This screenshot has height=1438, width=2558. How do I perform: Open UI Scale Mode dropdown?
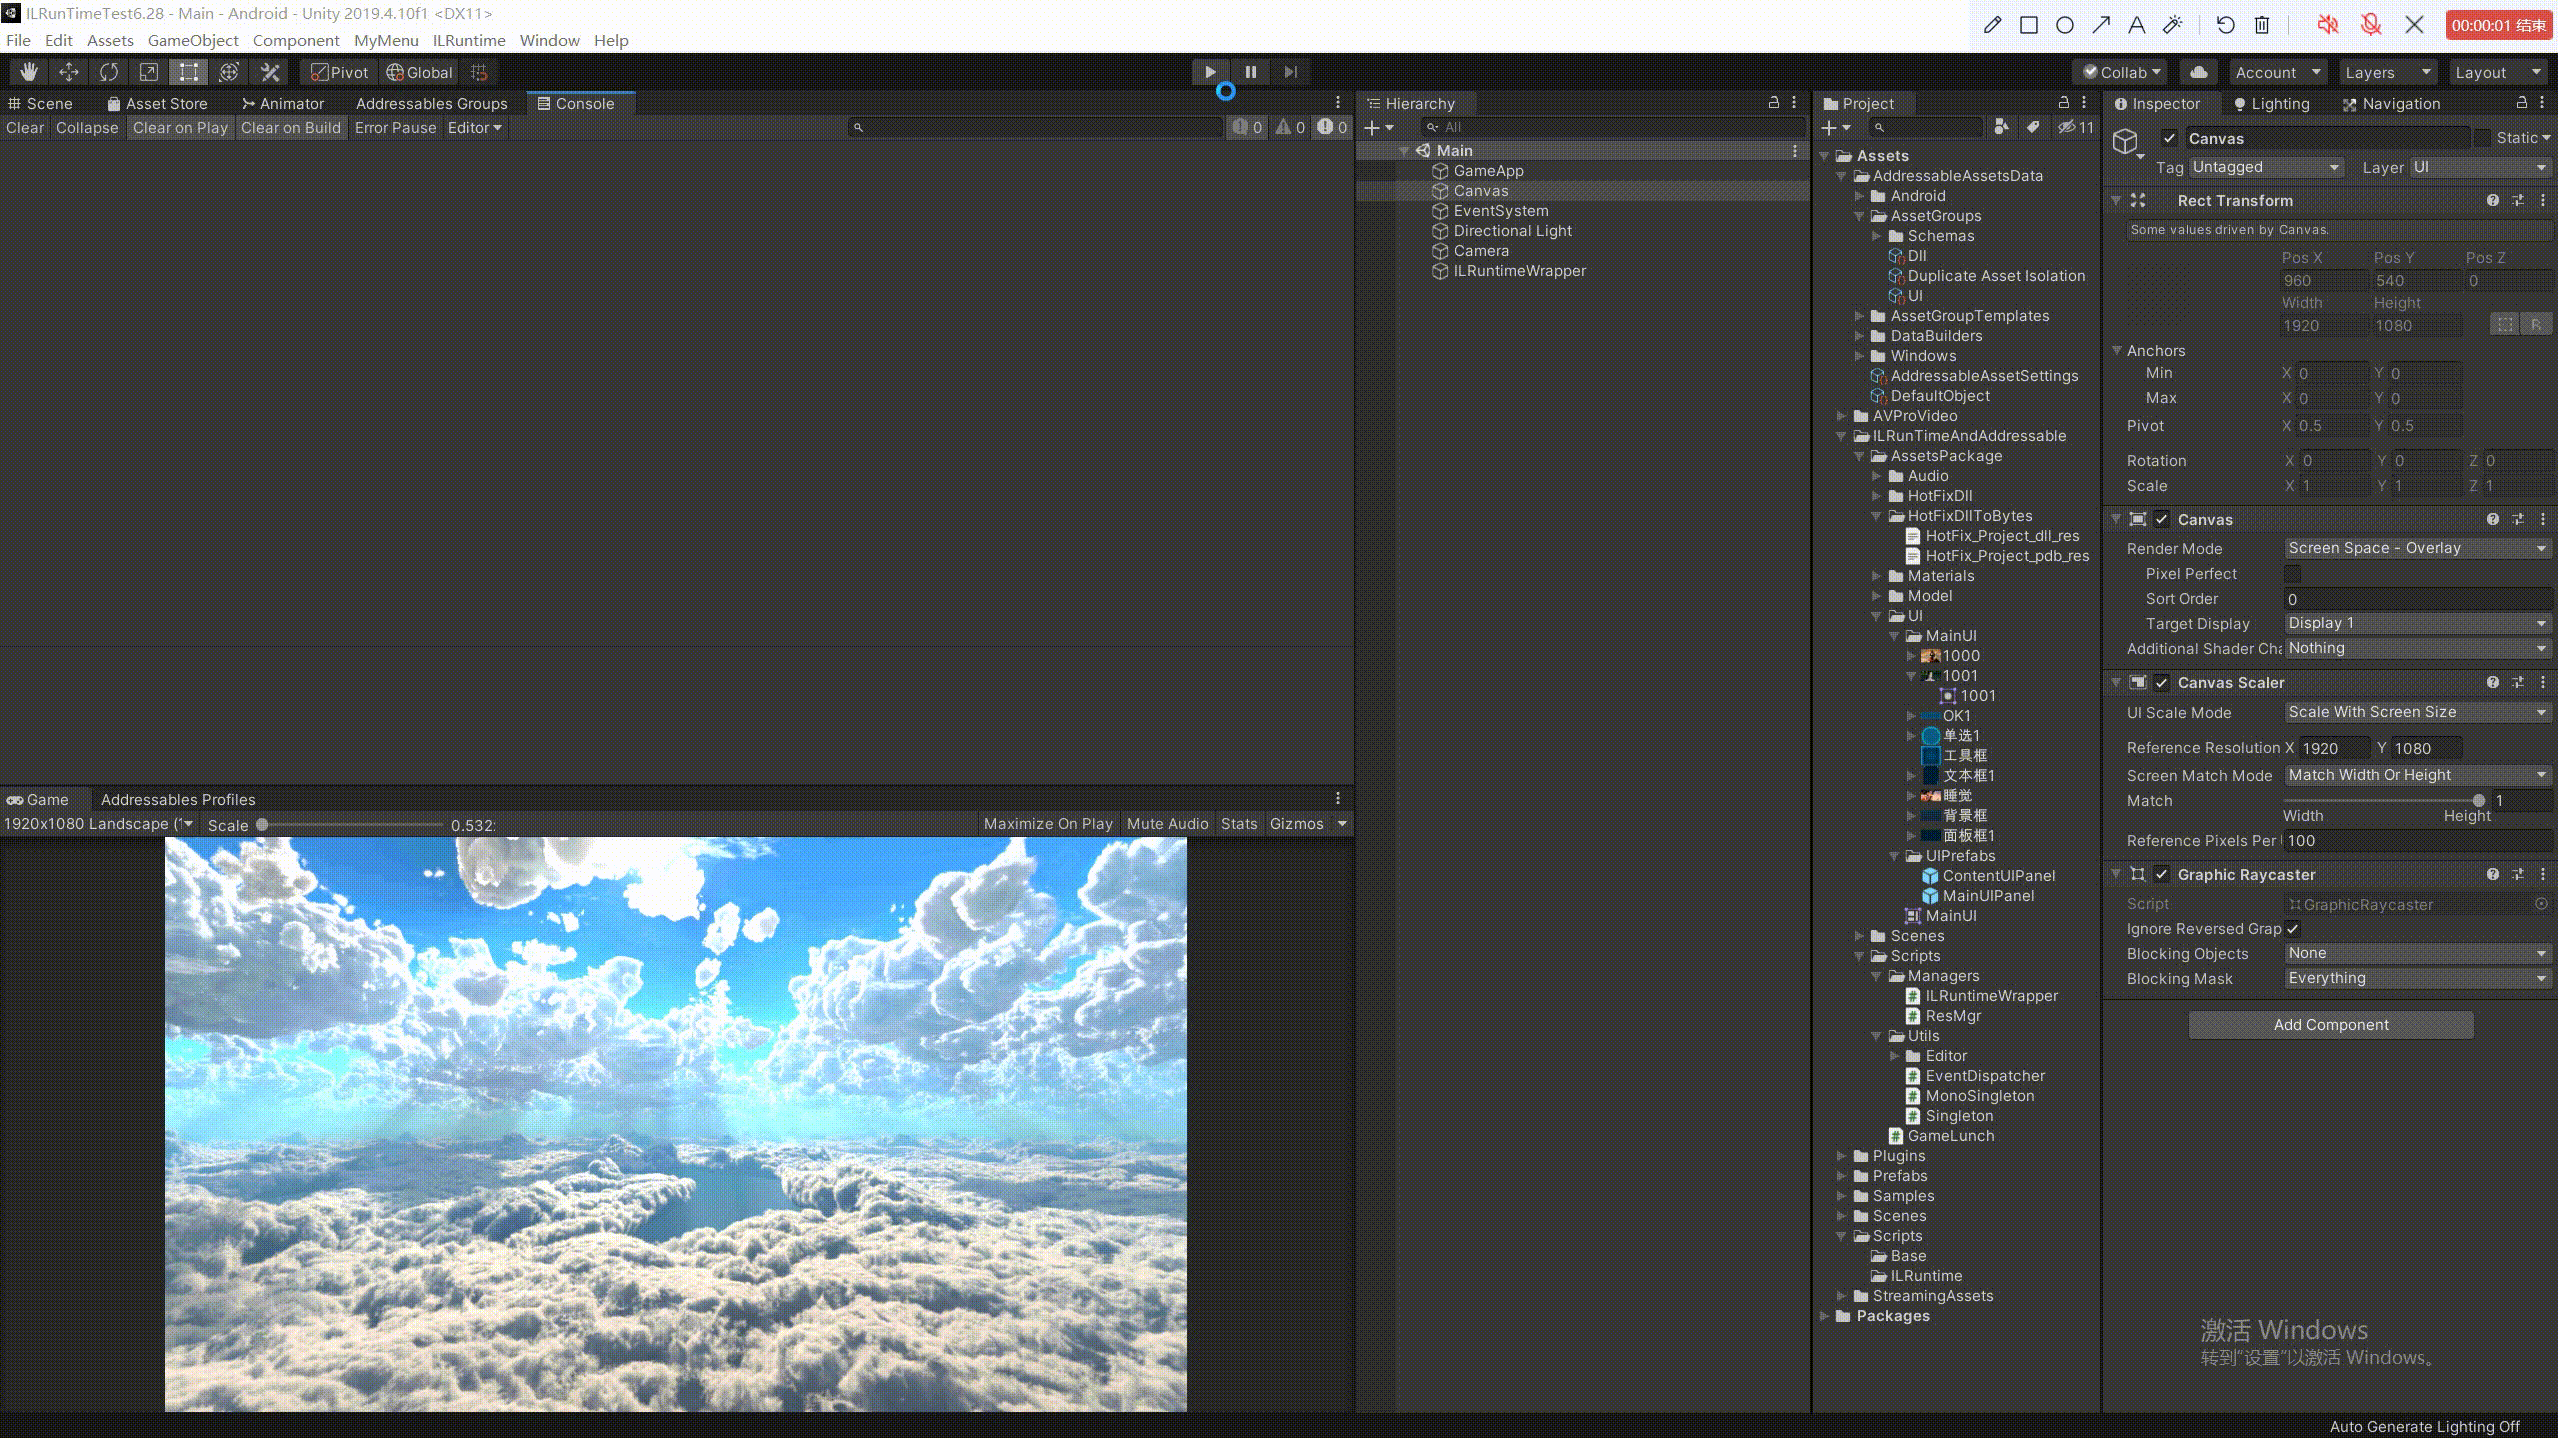(x=2416, y=712)
